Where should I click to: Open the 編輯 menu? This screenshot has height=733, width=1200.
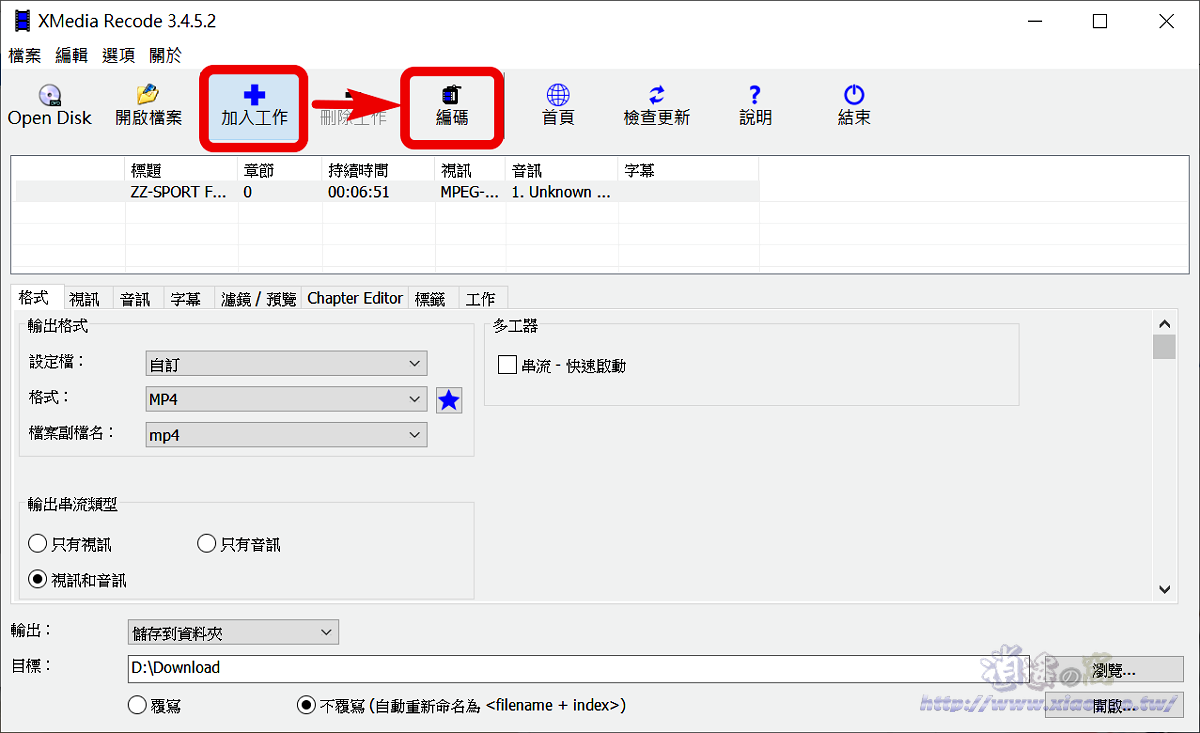(71, 56)
